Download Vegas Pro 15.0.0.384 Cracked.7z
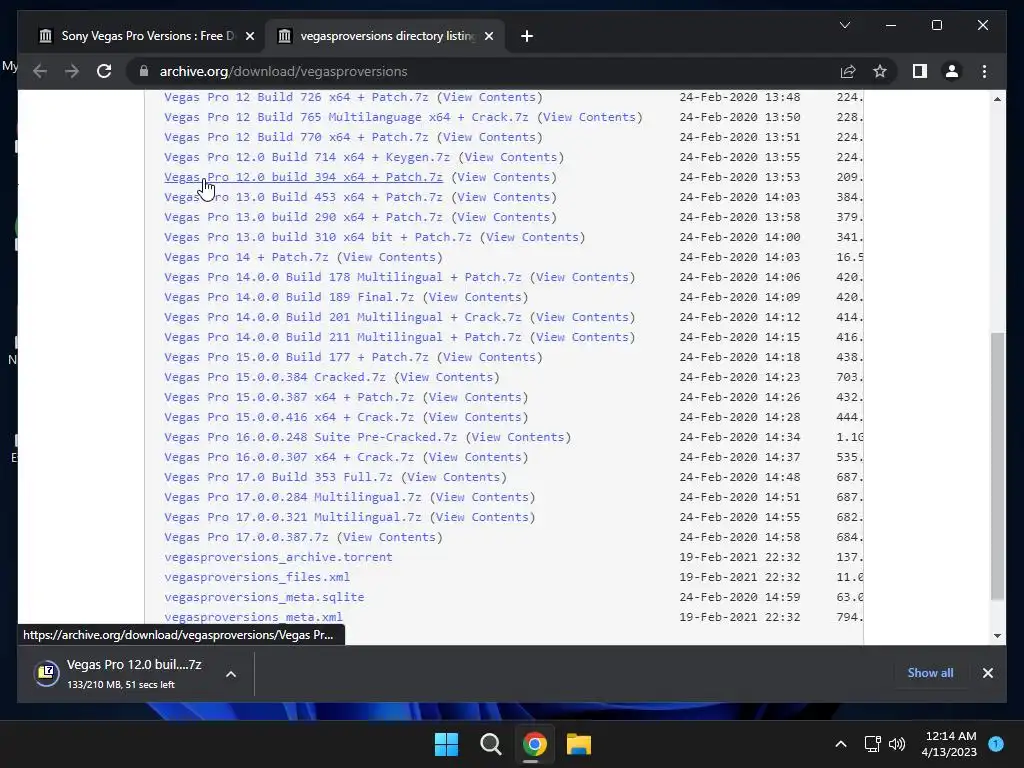 [275, 377]
